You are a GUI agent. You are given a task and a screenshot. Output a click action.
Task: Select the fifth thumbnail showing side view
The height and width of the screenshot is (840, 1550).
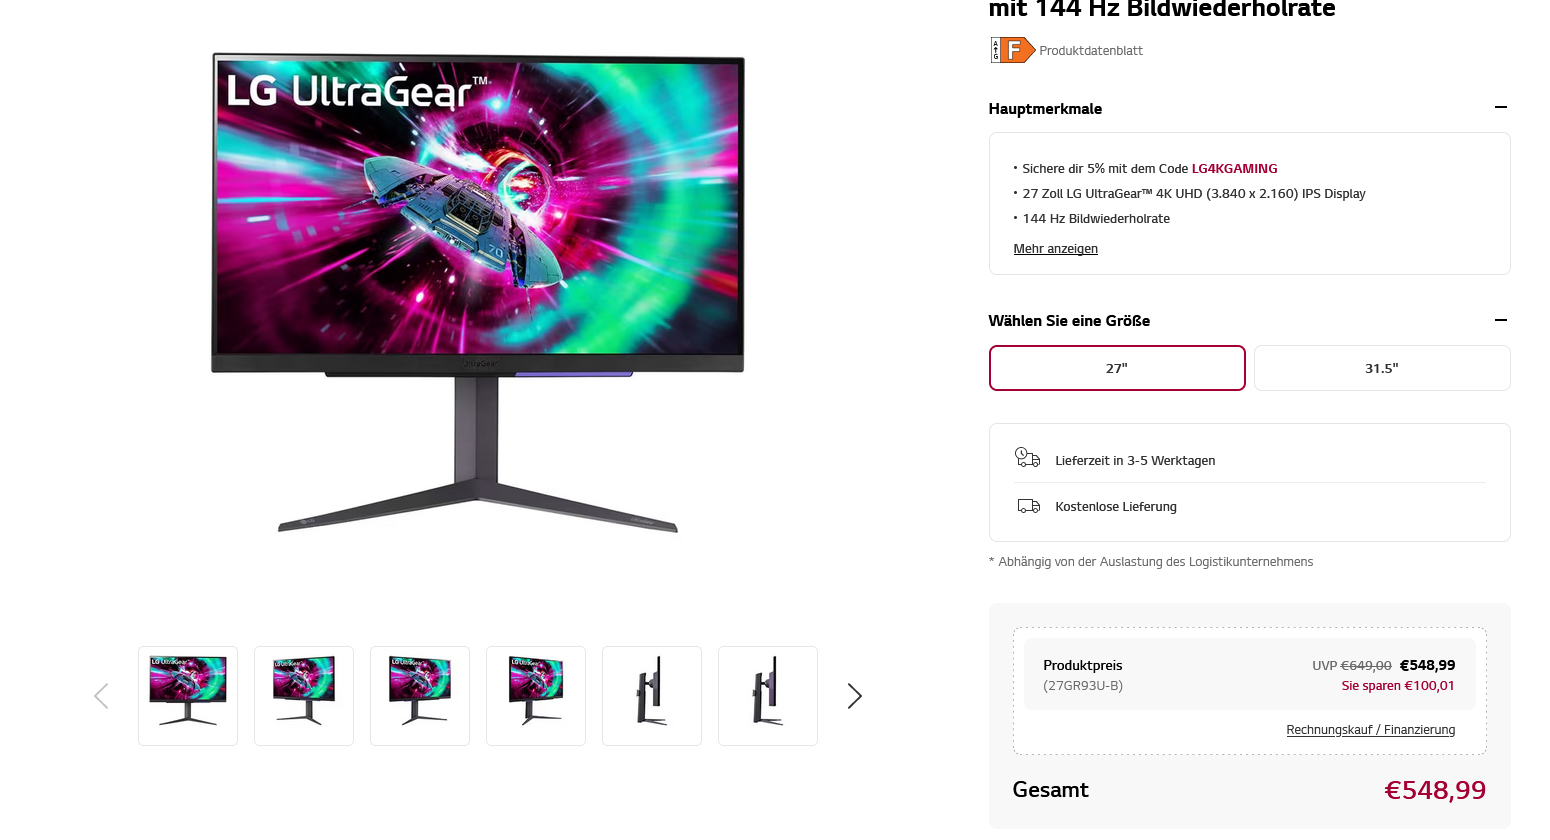[652, 696]
